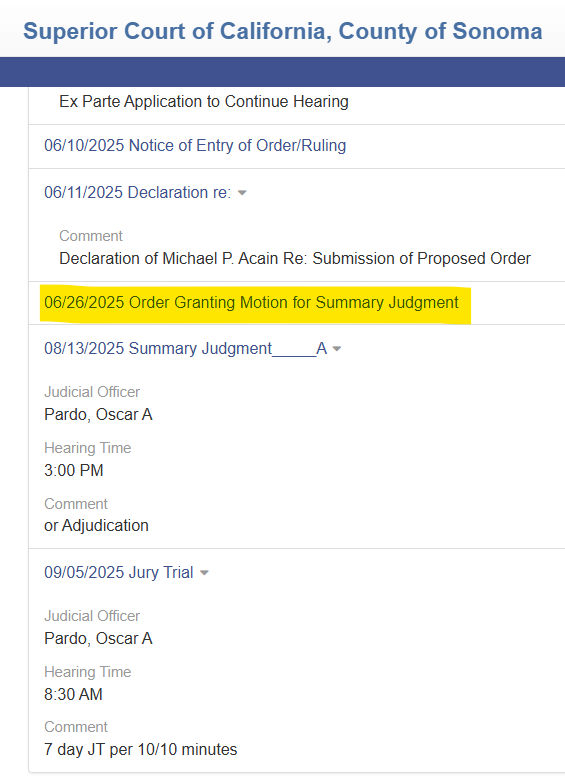Image resolution: width=565 pixels, height=781 pixels.
Task: Open 06/11/2025 Declaration re: entry
Action: [138, 192]
